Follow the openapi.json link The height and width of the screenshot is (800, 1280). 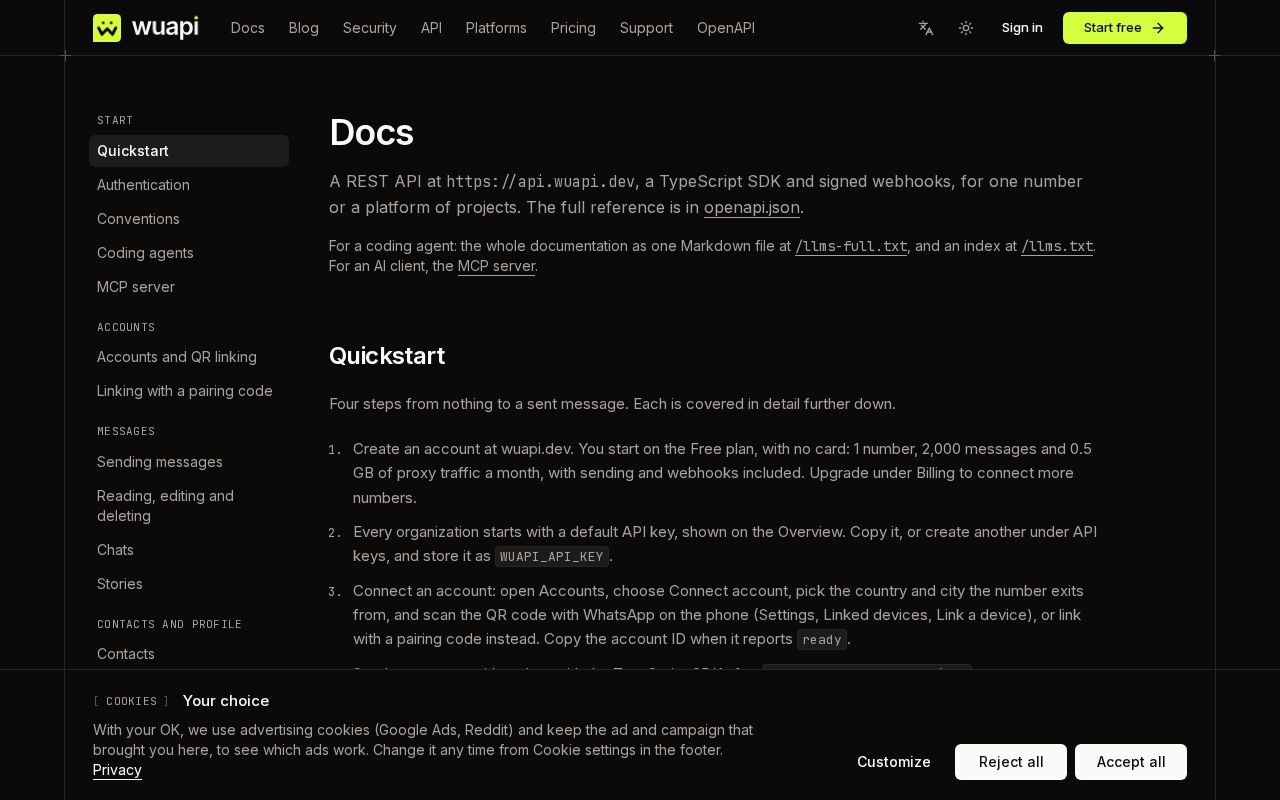[x=752, y=207]
